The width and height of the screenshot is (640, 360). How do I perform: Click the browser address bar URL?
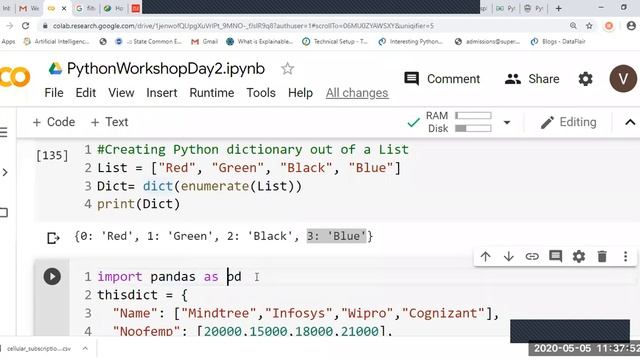pyautogui.click(x=243, y=26)
